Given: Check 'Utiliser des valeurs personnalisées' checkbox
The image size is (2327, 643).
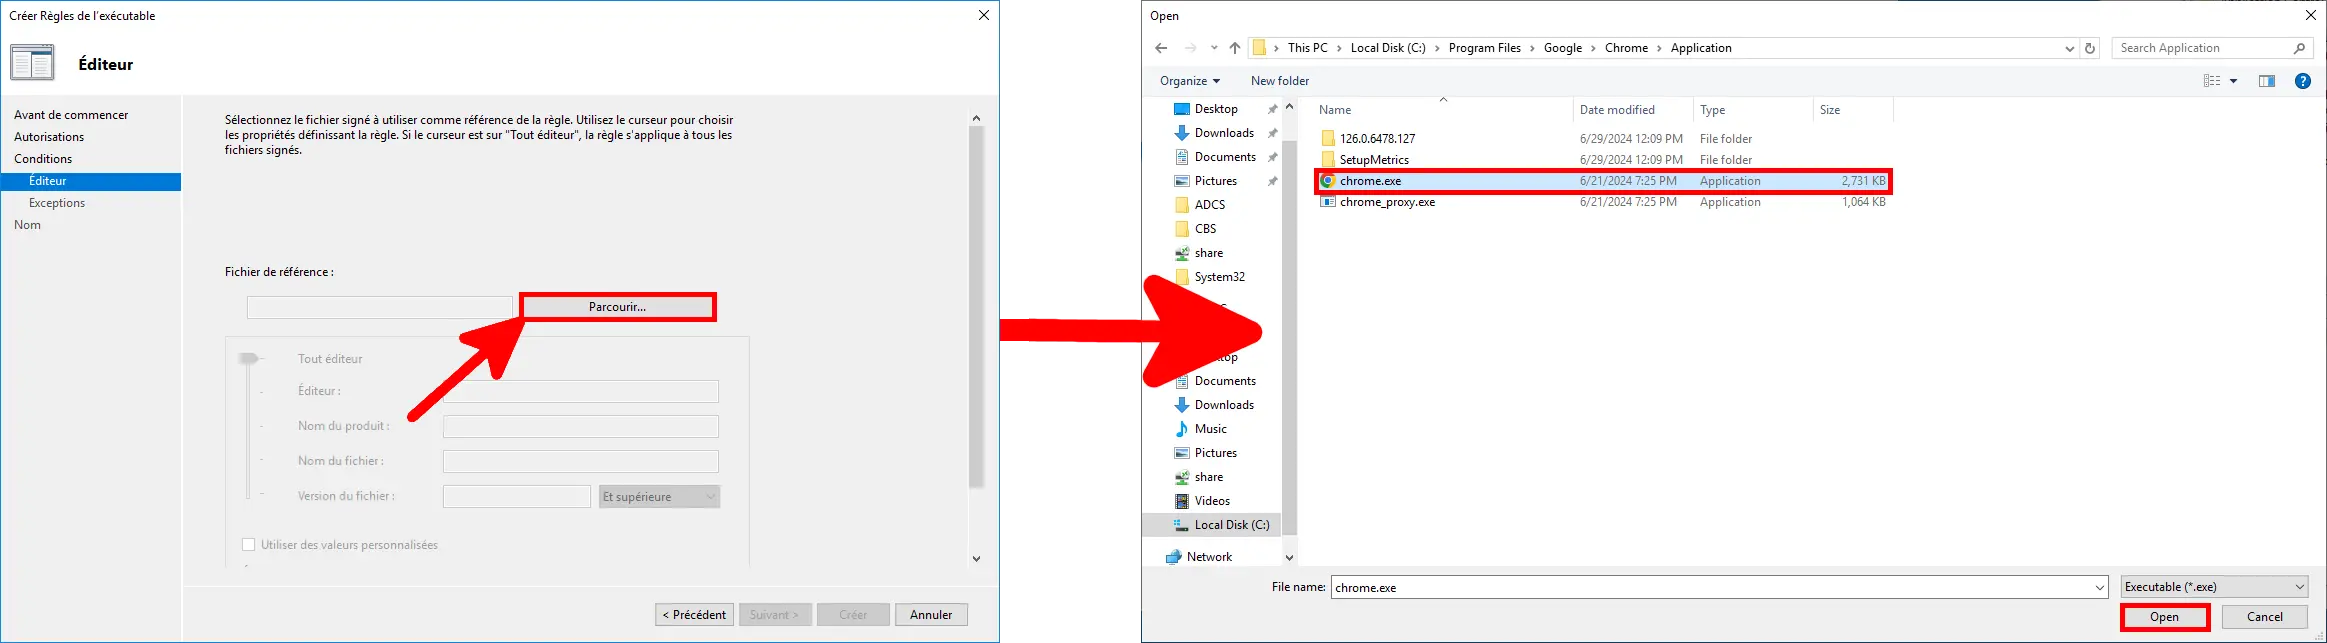Looking at the screenshot, I should click(249, 545).
